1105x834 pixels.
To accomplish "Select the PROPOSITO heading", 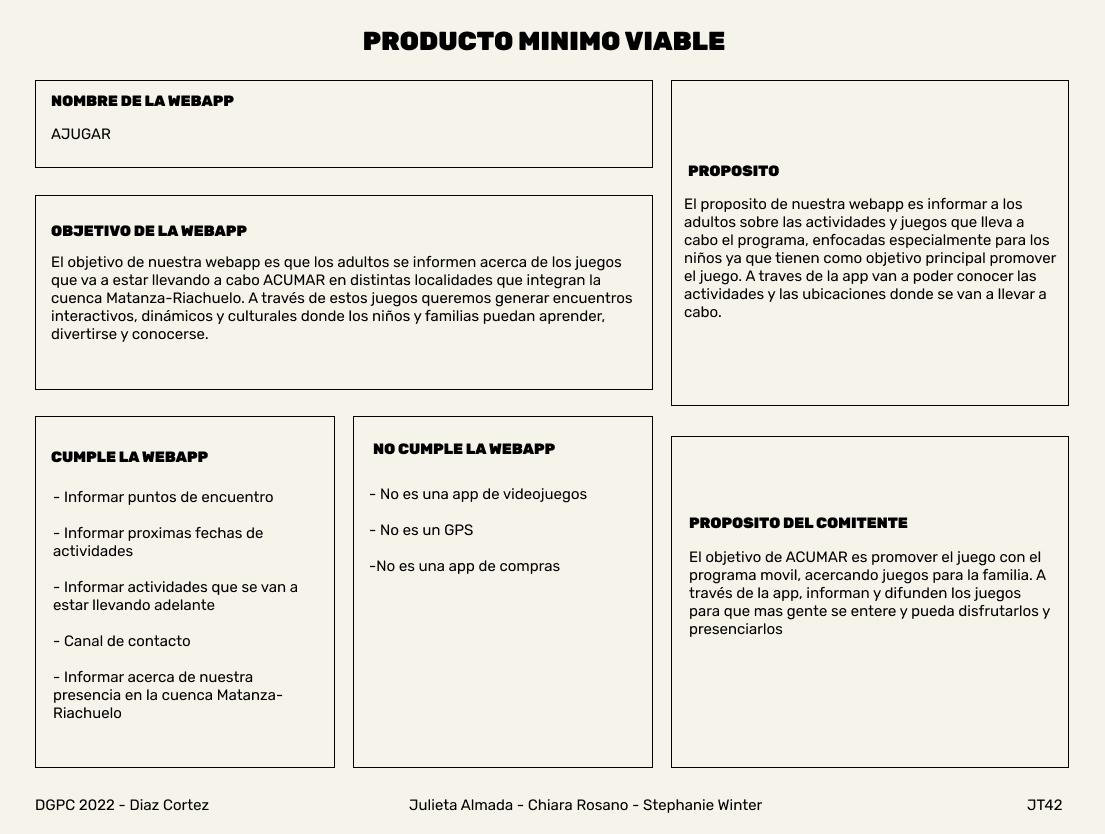I will click(x=733, y=171).
